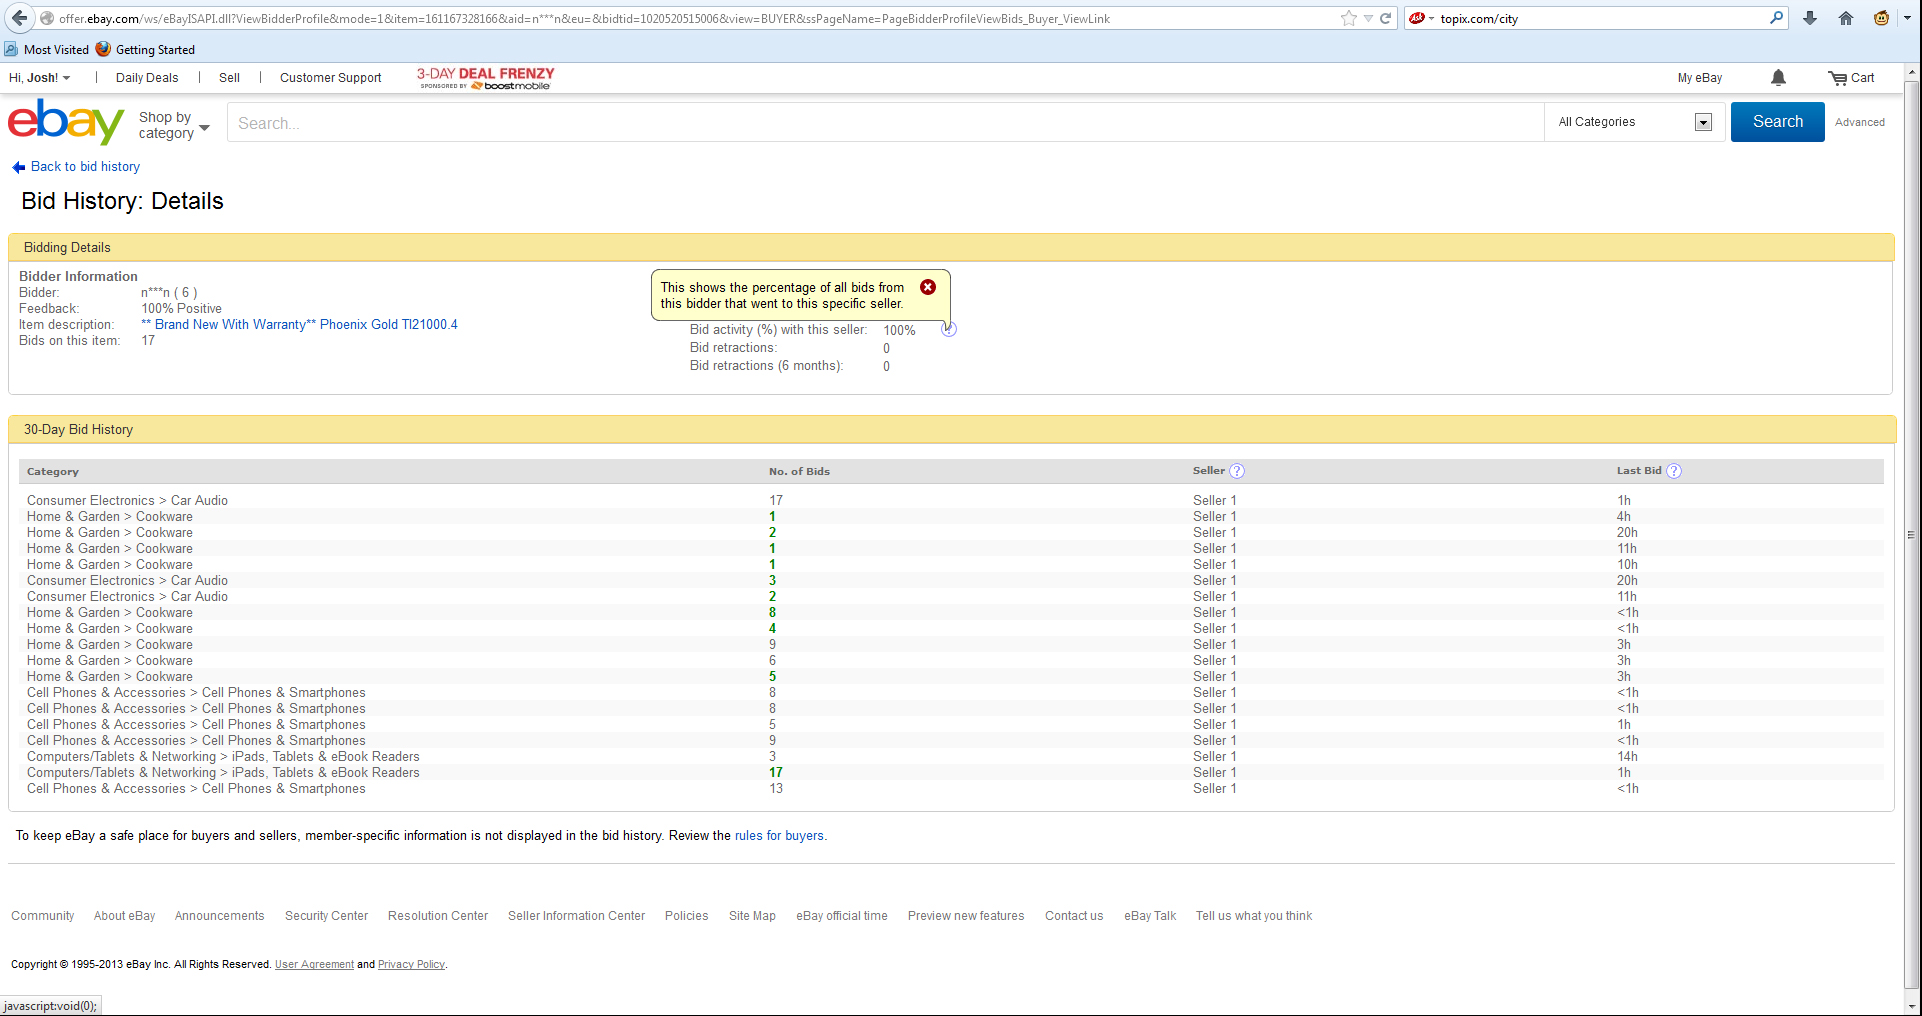Screen dimensions: 1922x1016
Task: Open the Phoenix Gold item description link
Action: [300, 325]
